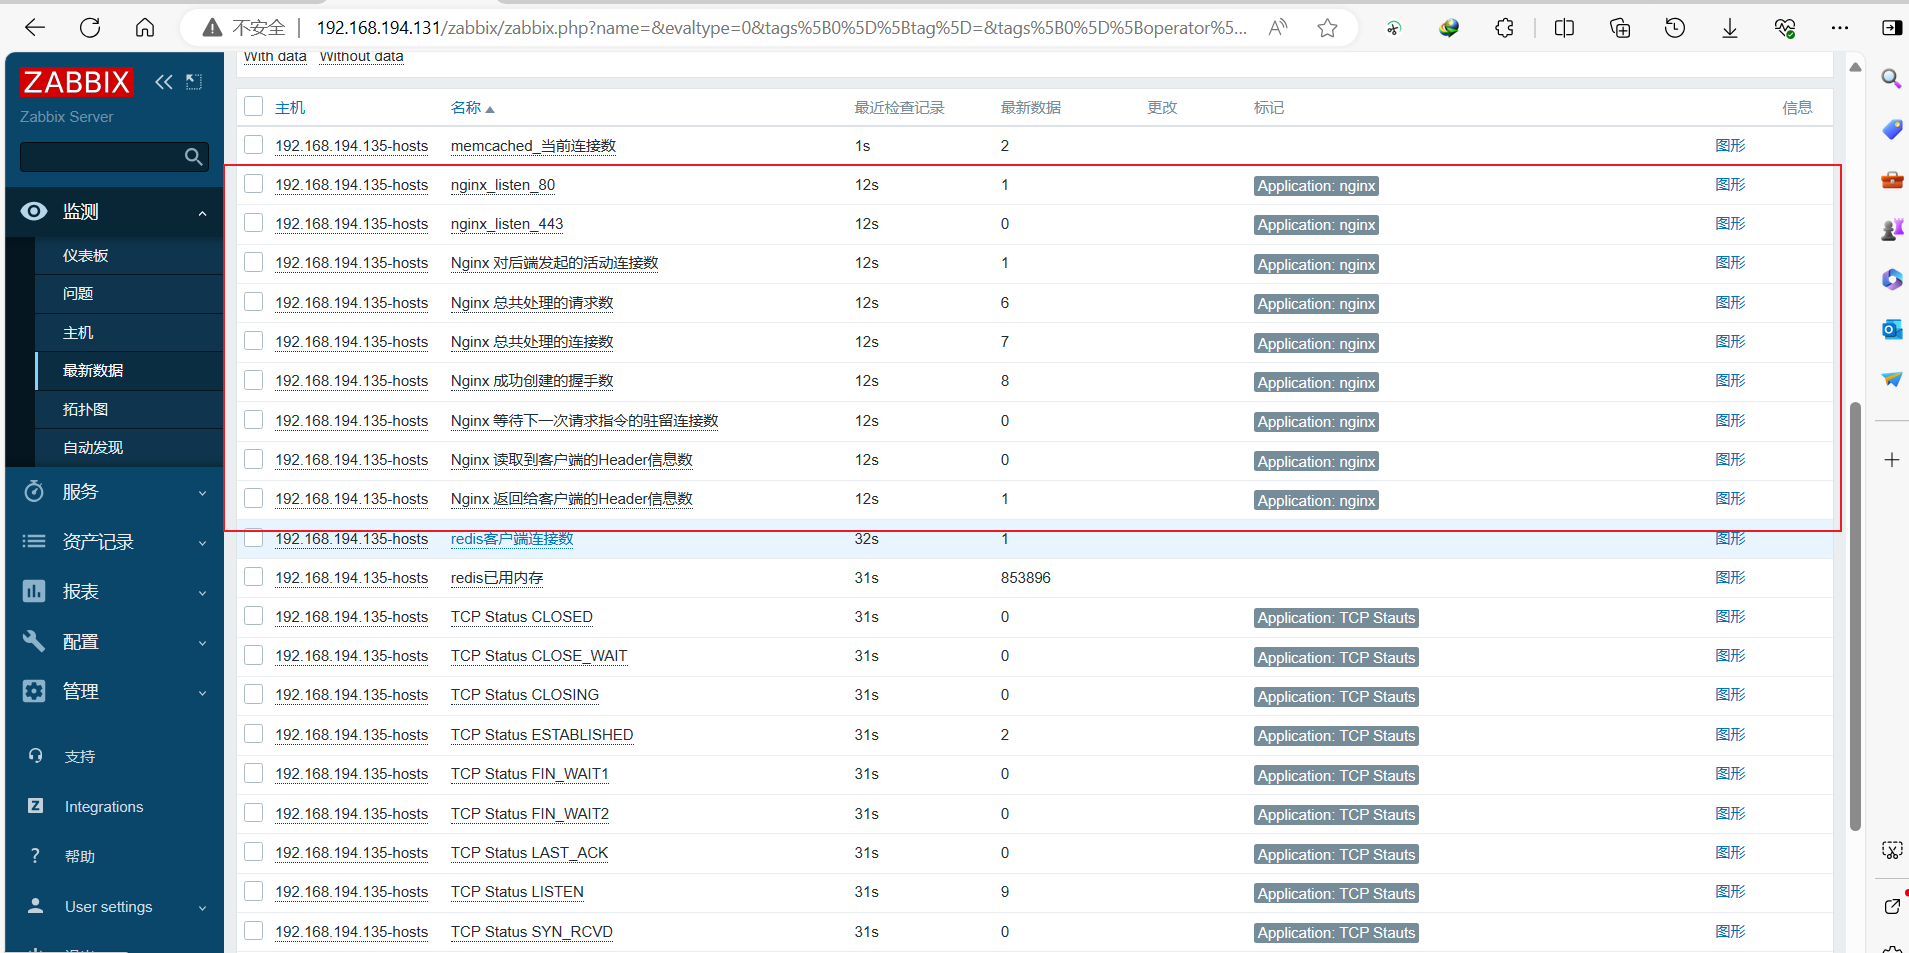Open the redis客户端连接数 item link
This screenshot has height=953, width=1909.
point(512,539)
